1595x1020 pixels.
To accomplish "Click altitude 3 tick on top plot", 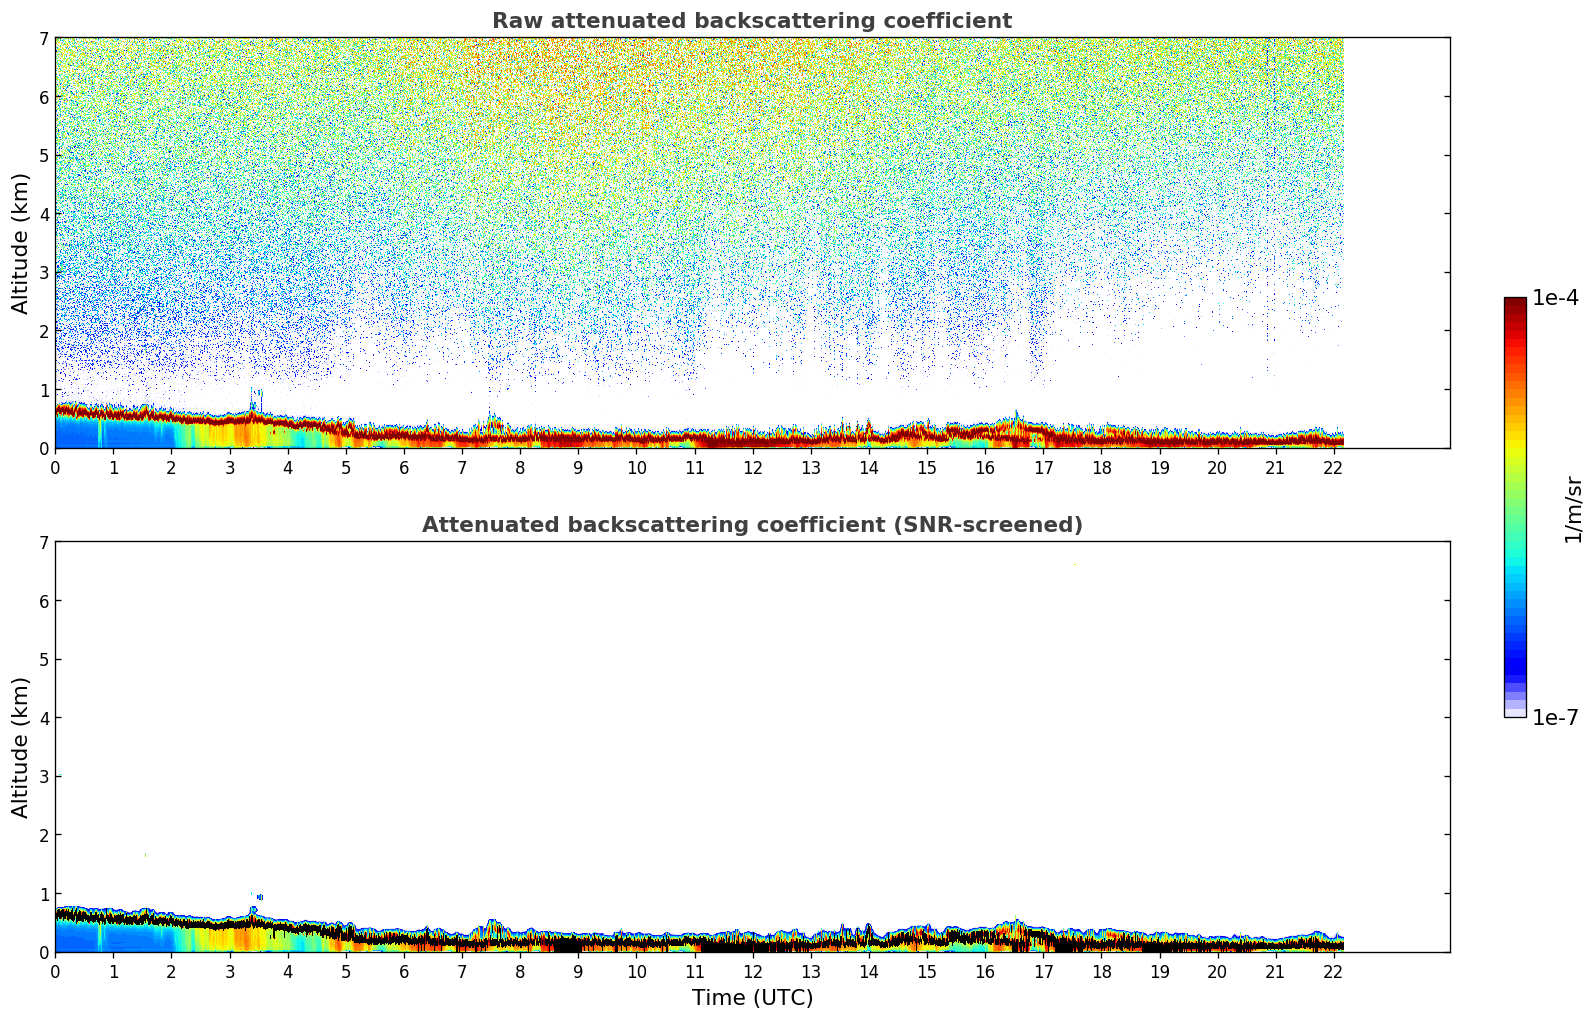I will click(x=44, y=273).
